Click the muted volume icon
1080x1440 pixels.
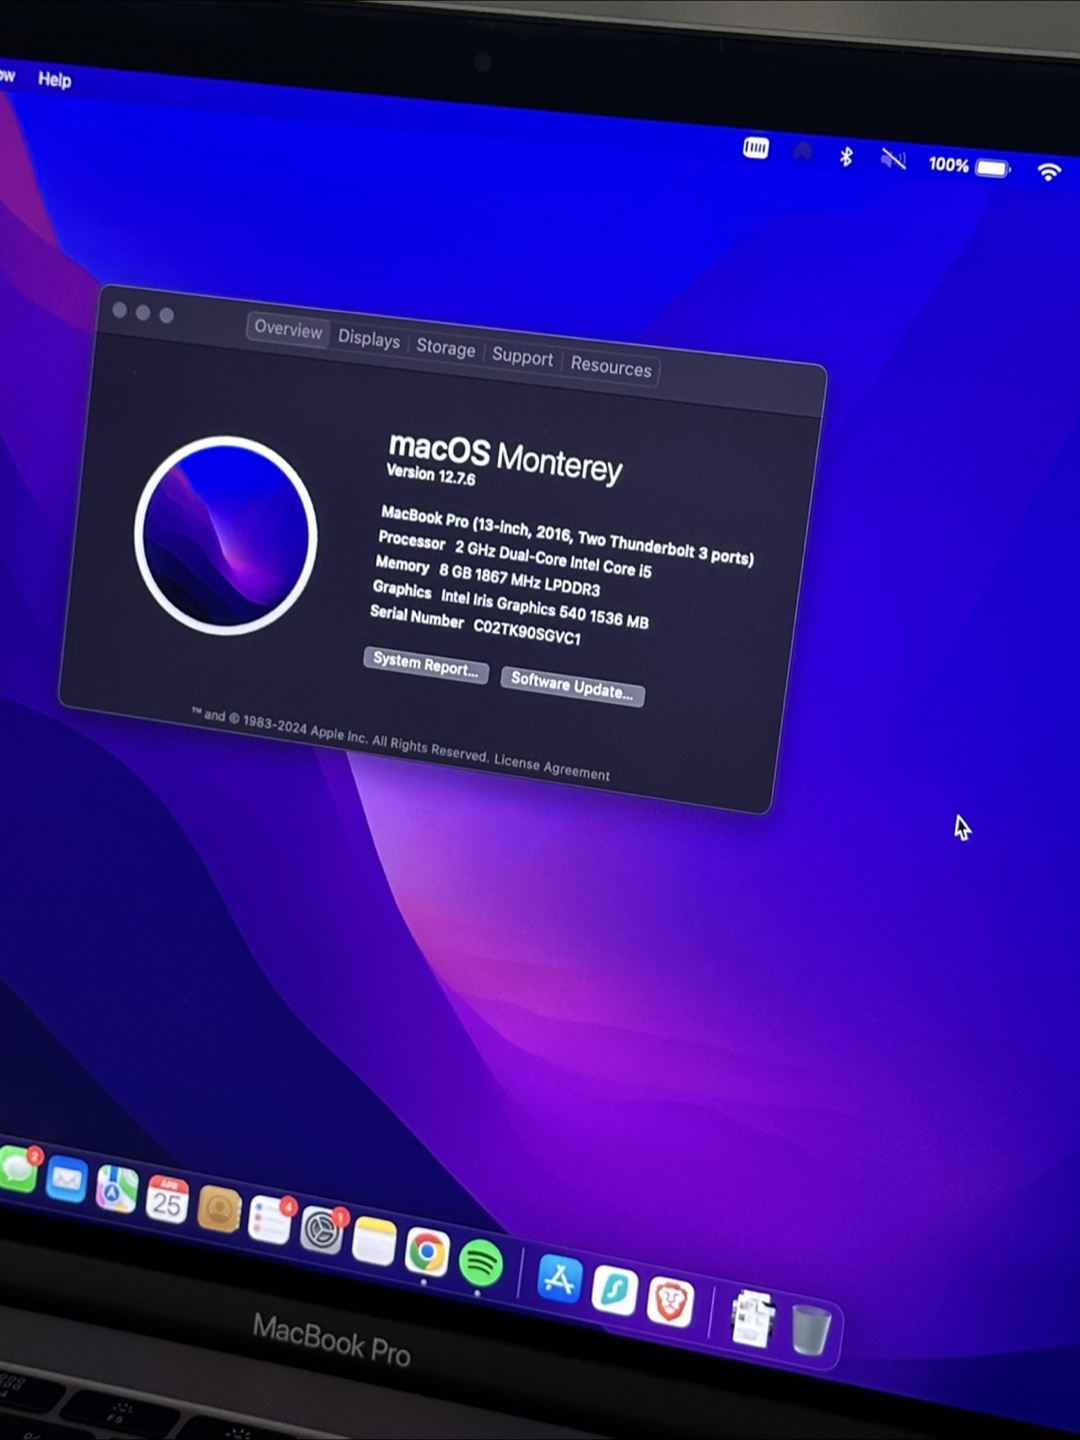(893, 159)
